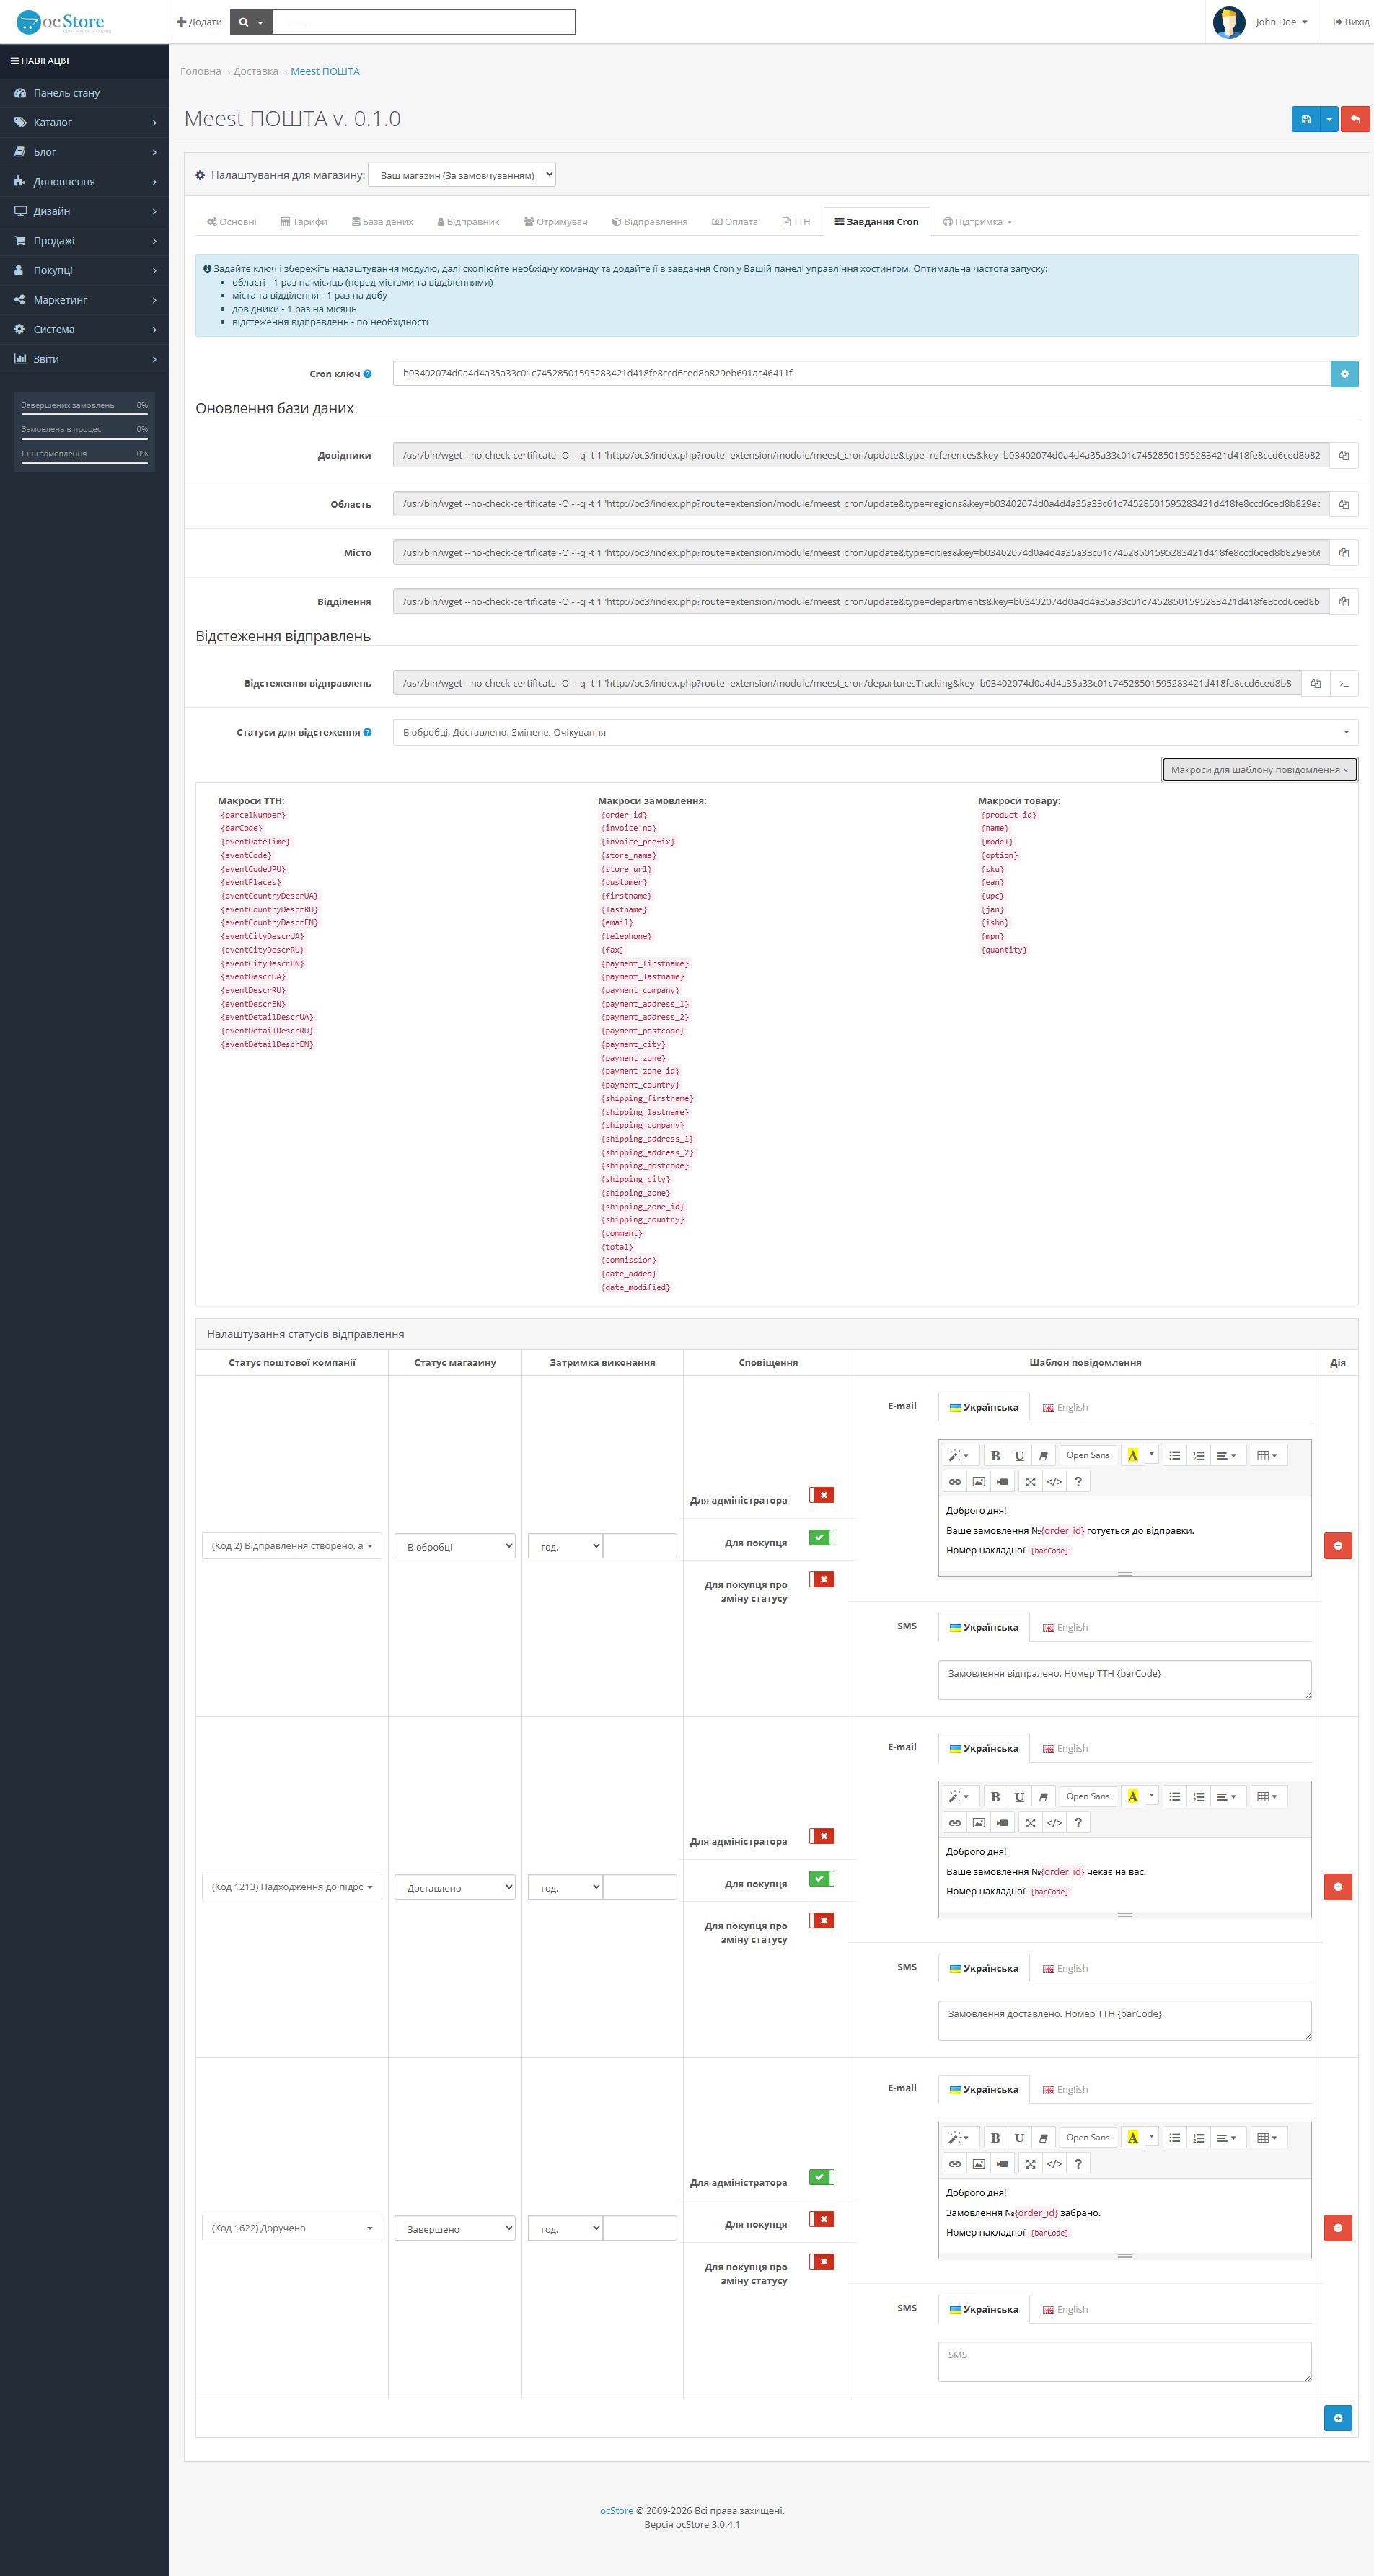Switch to the Тарифи tab
This screenshot has width=1374, height=2576.
[x=304, y=222]
